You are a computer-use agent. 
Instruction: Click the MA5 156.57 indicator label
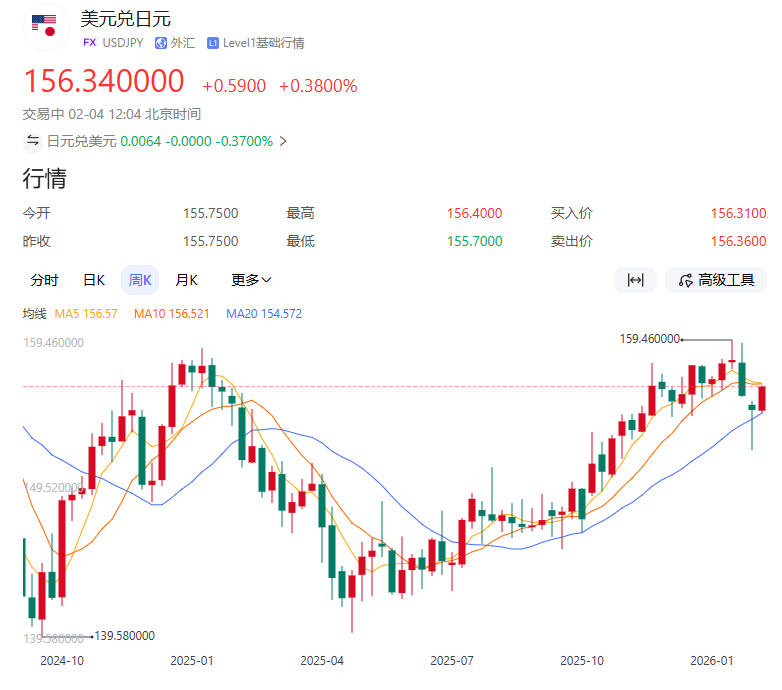86,314
